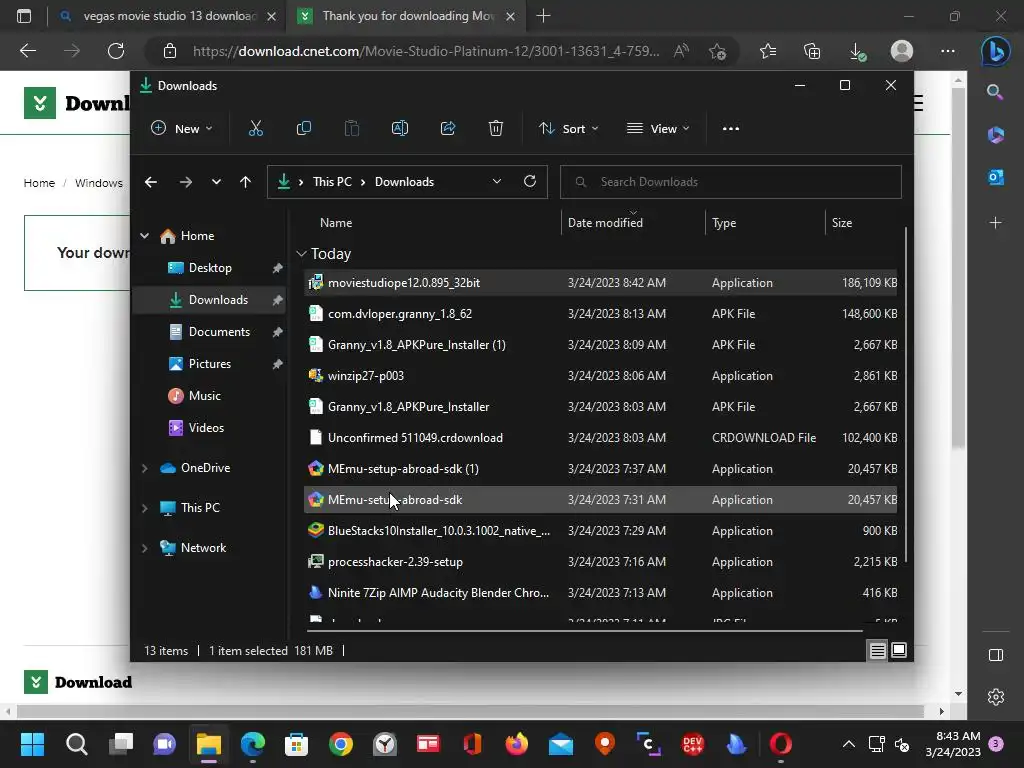Click the Share icon in Explorer toolbar
The height and width of the screenshot is (768, 1024).
448,129
